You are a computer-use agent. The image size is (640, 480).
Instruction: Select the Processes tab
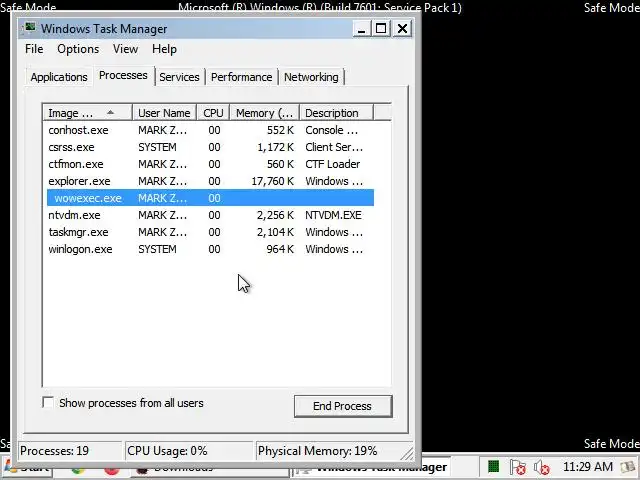(123, 76)
